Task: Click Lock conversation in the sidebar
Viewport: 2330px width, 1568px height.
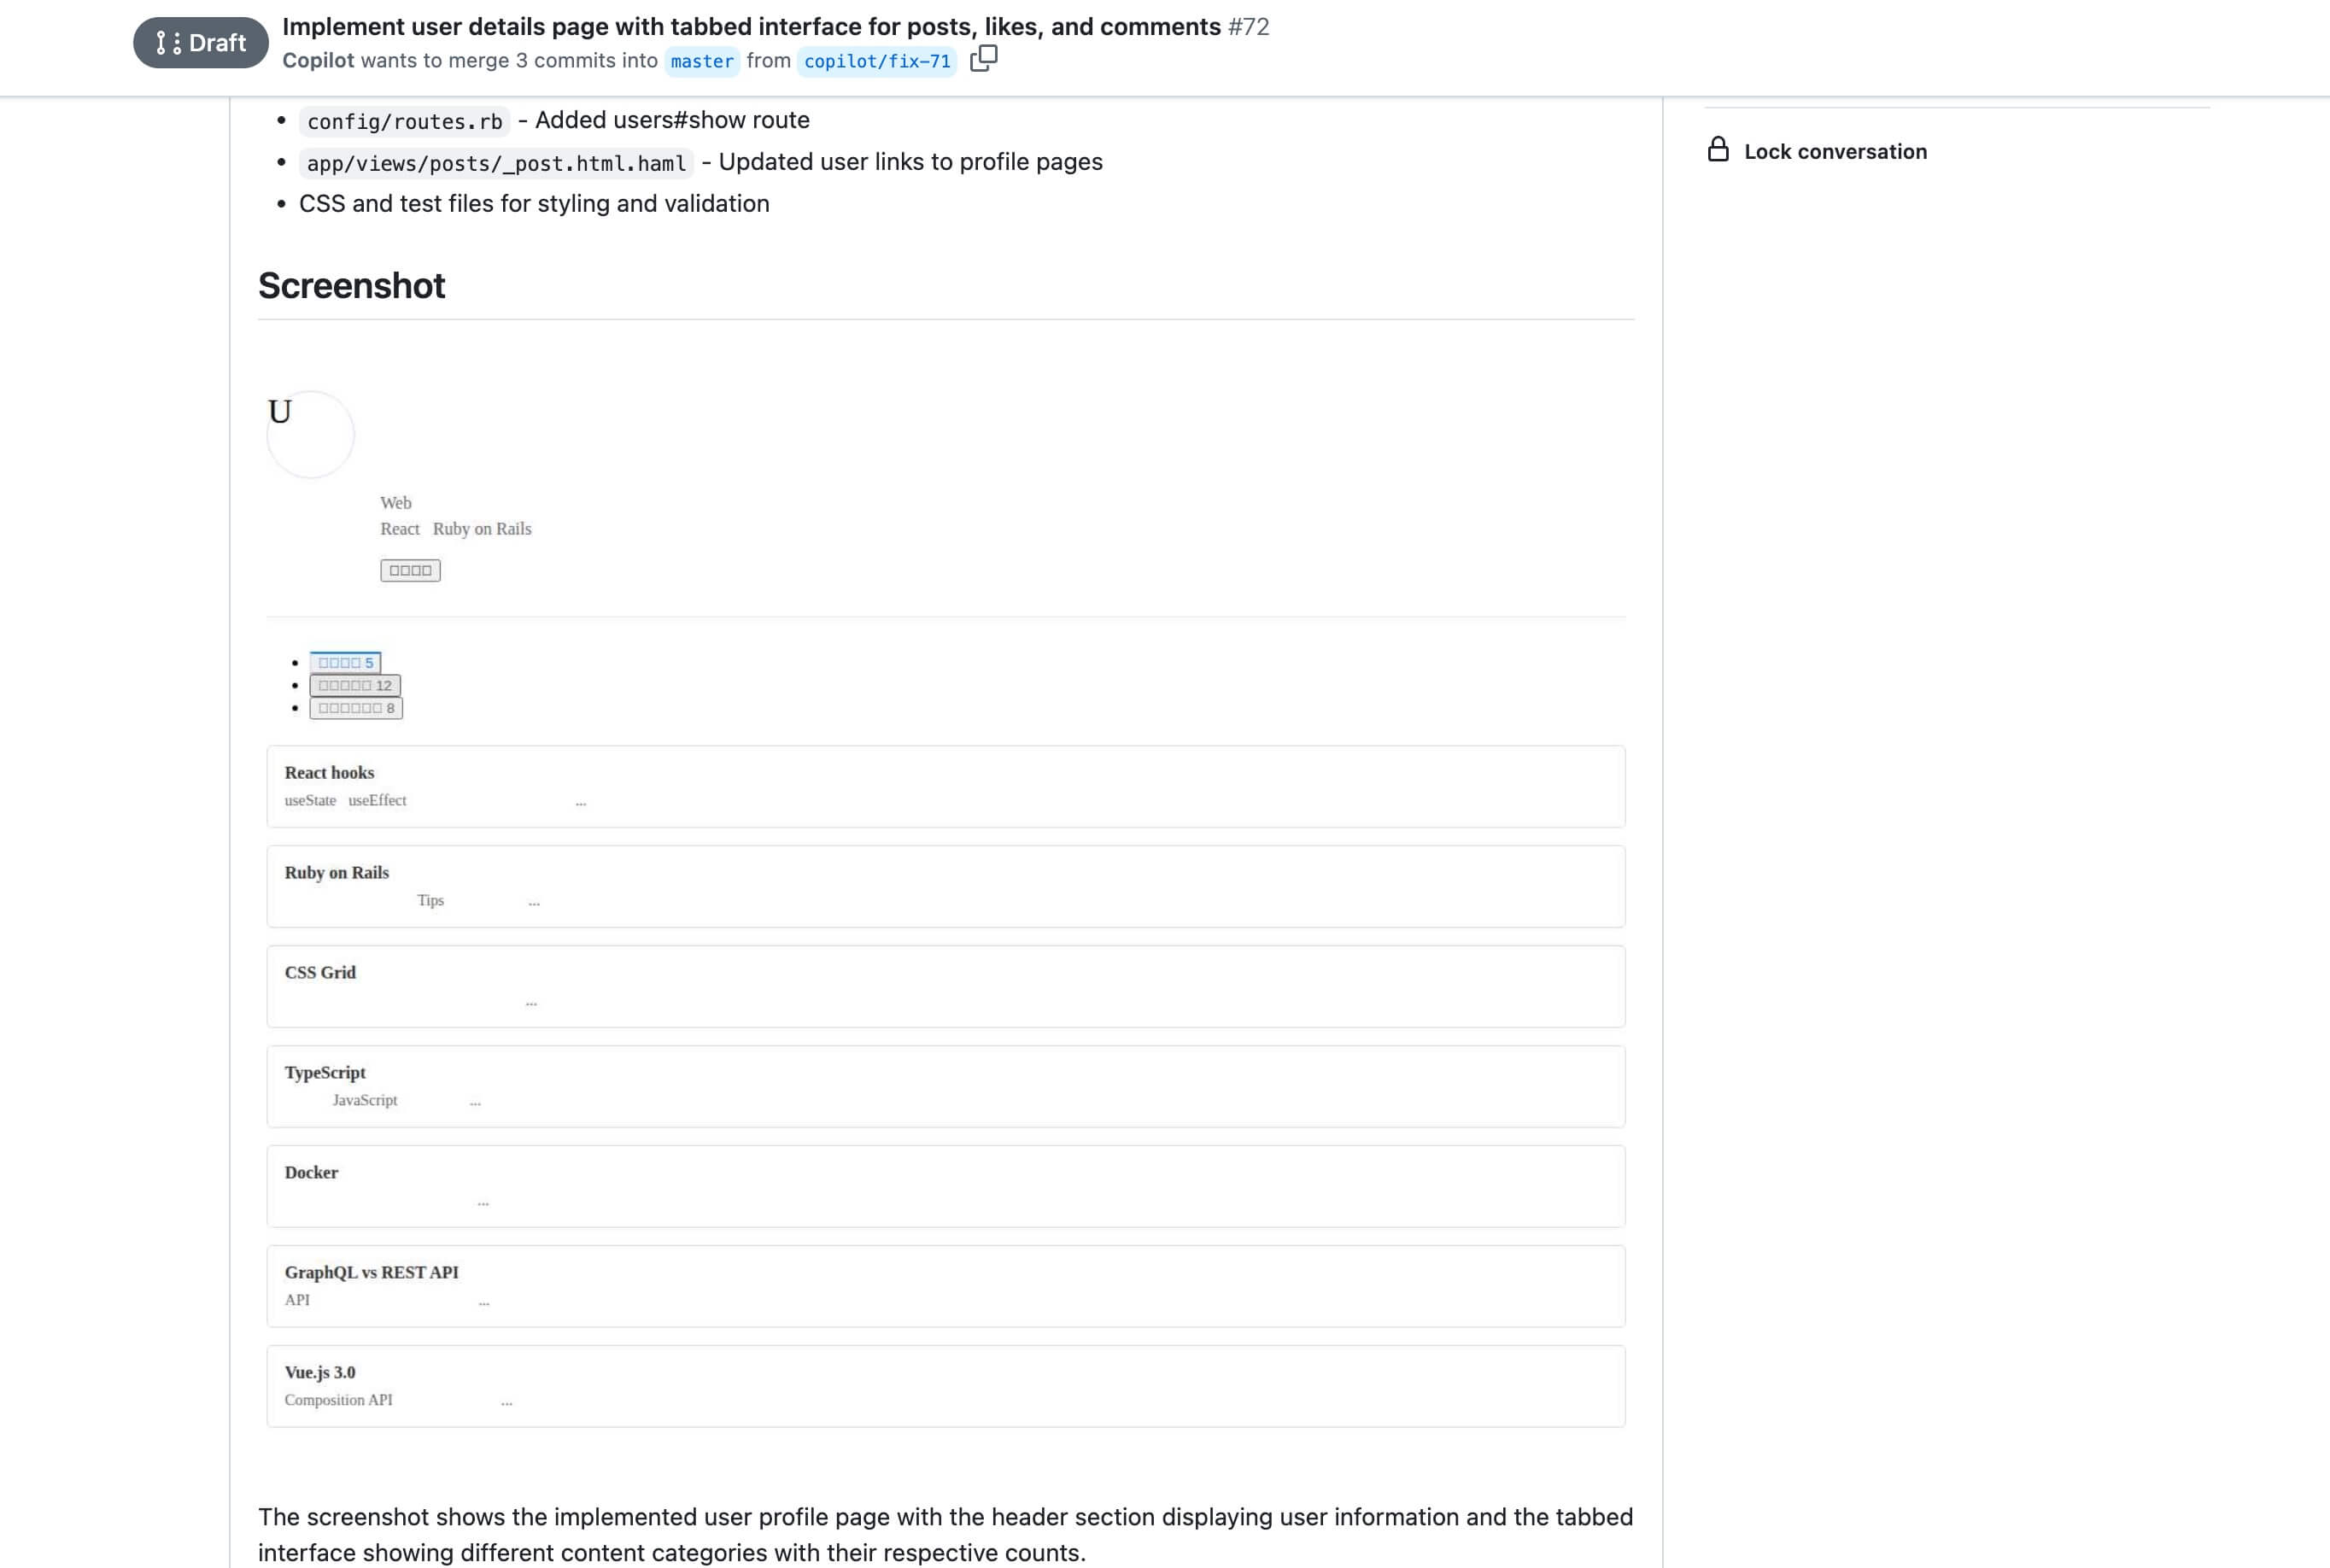Action: [1835, 151]
